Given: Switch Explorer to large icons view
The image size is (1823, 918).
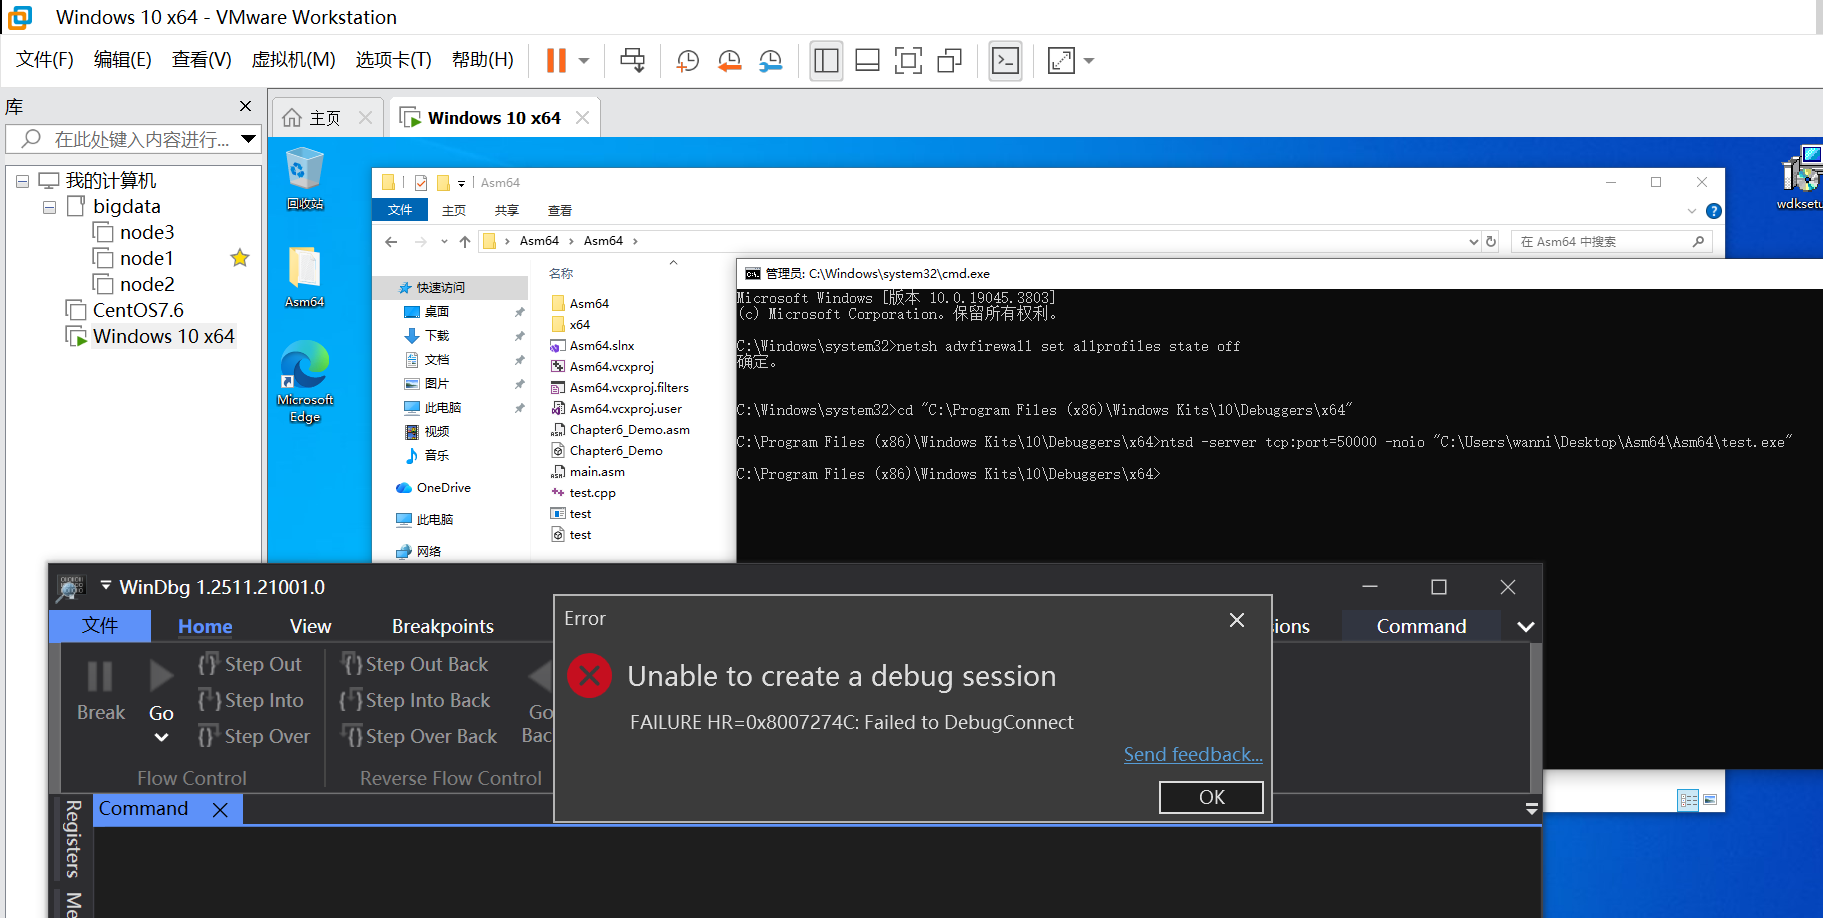Looking at the screenshot, I should 1710,800.
